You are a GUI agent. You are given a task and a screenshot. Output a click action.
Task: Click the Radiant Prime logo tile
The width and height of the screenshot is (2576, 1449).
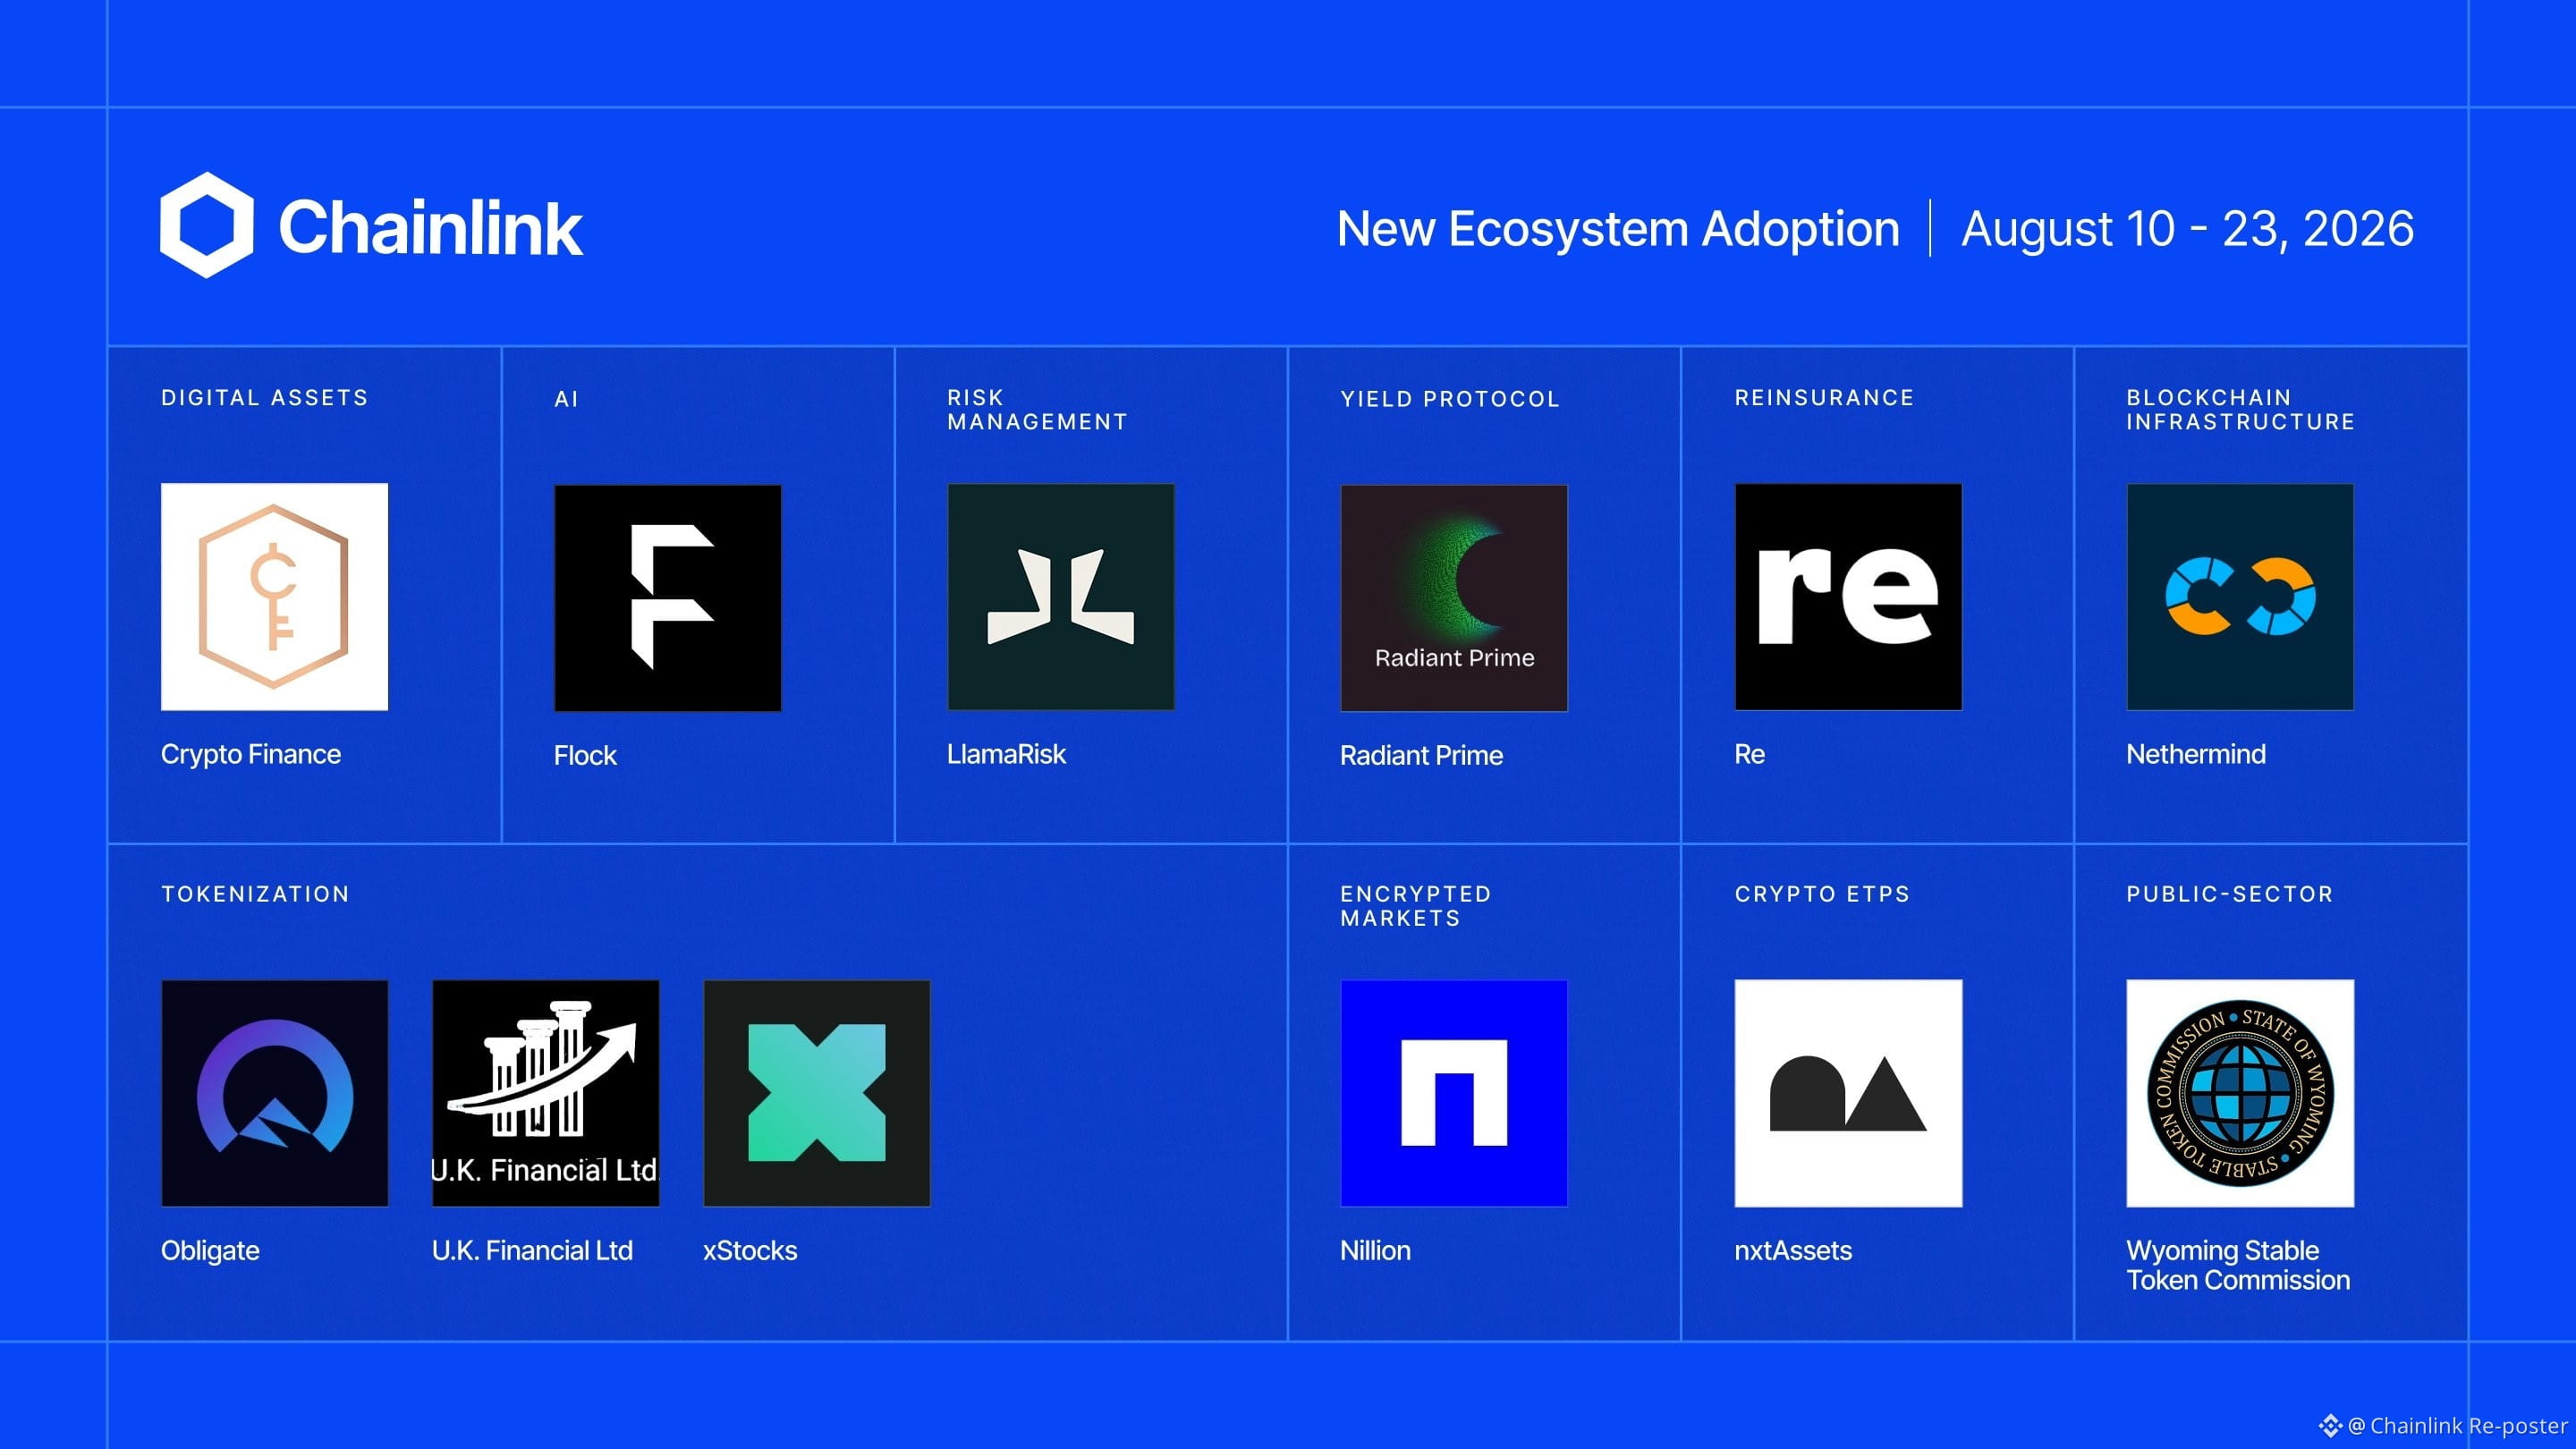pyautogui.click(x=1454, y=598)
